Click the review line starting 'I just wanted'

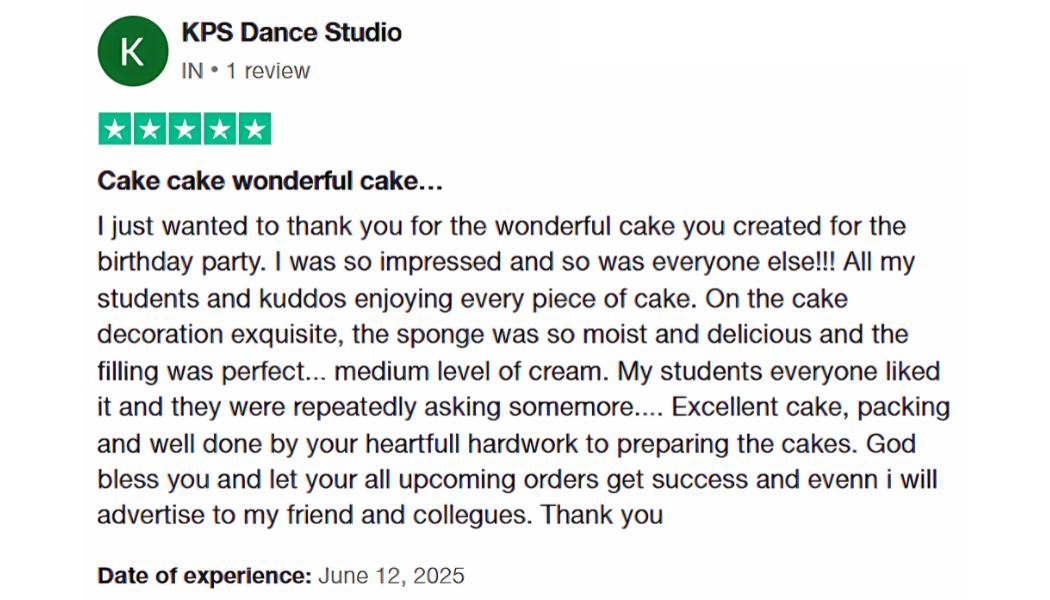point(502,226)
